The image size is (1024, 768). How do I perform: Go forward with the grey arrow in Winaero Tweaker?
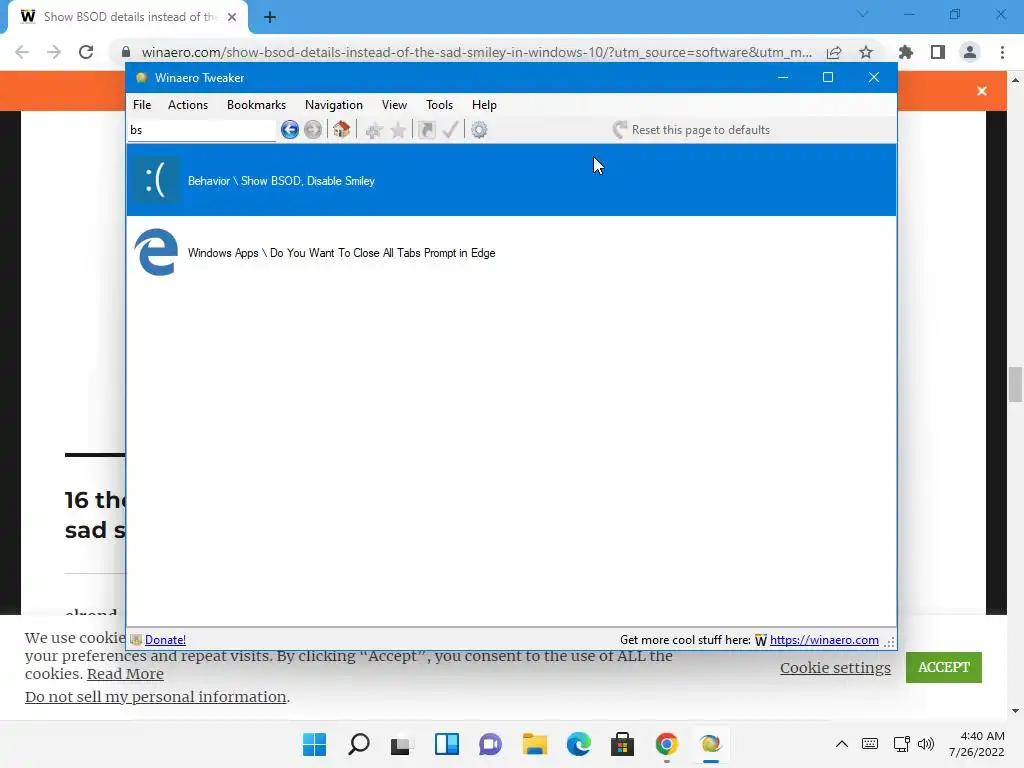pos(313,129)
